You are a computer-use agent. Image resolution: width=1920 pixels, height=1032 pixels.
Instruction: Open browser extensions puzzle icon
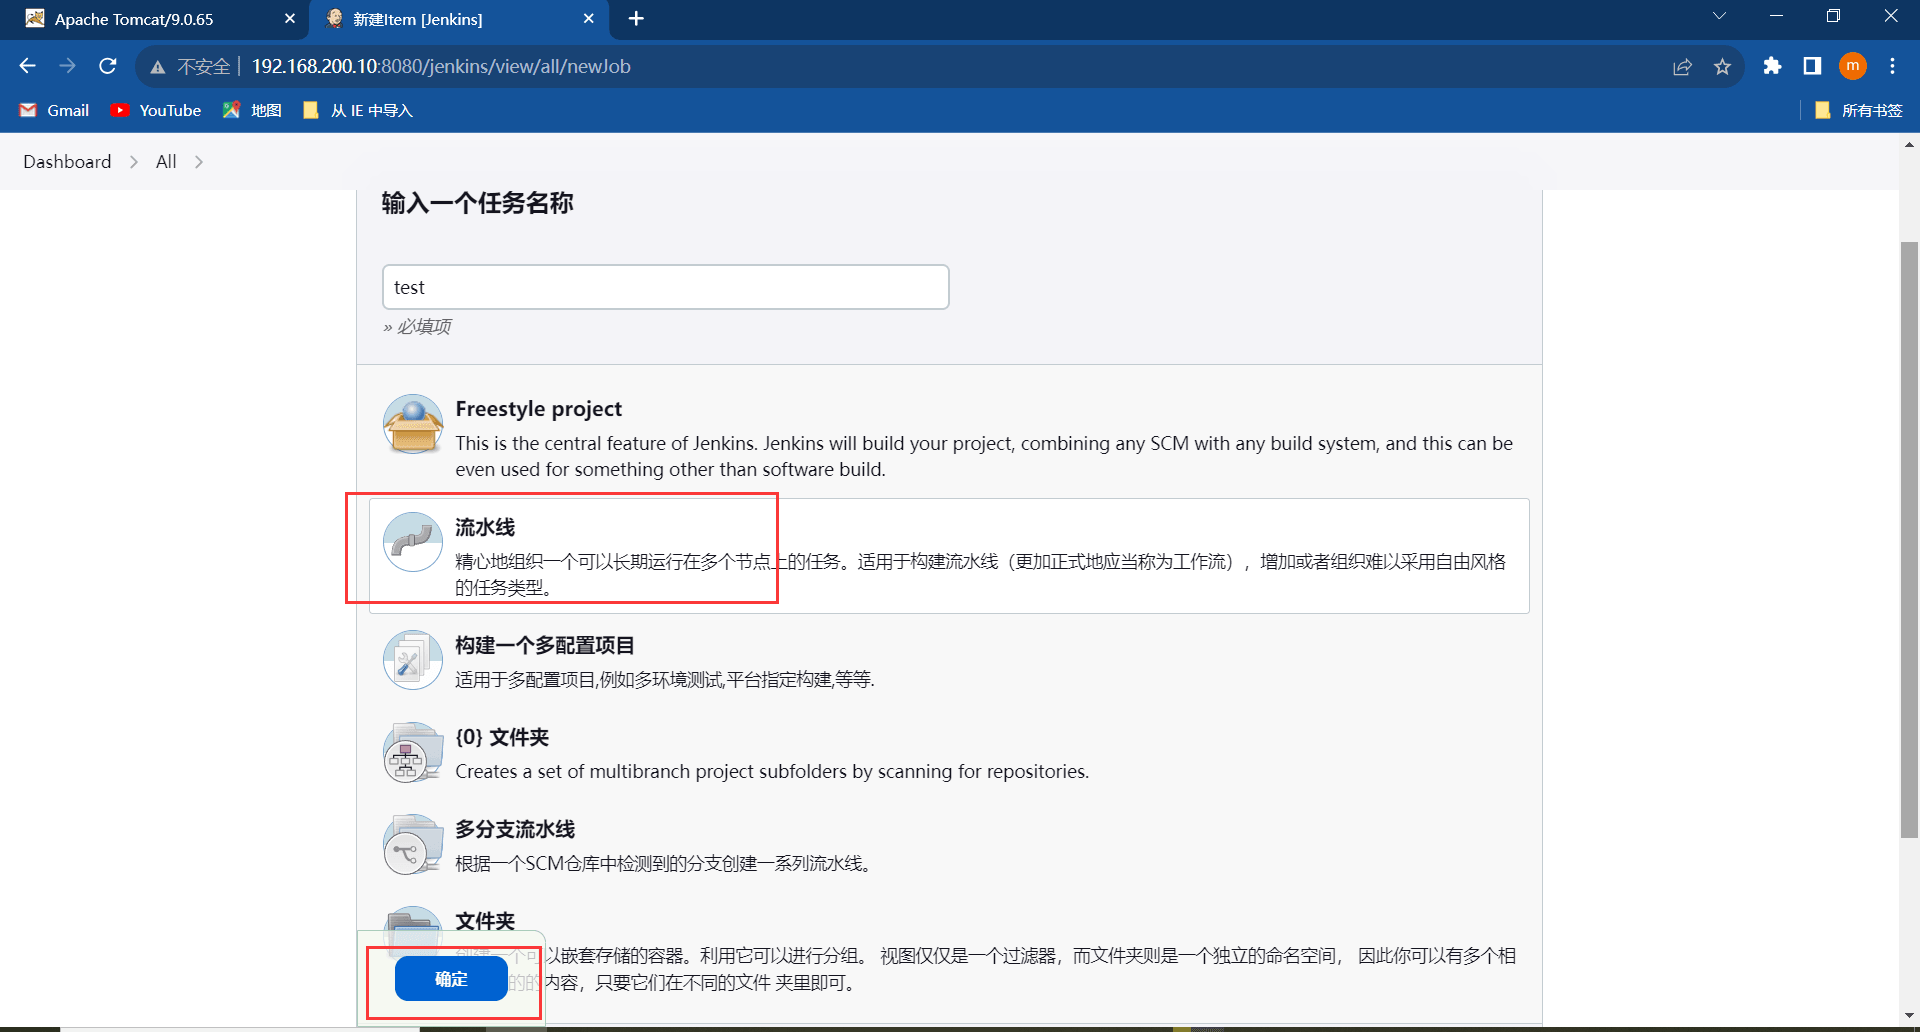coord(1772,66)
